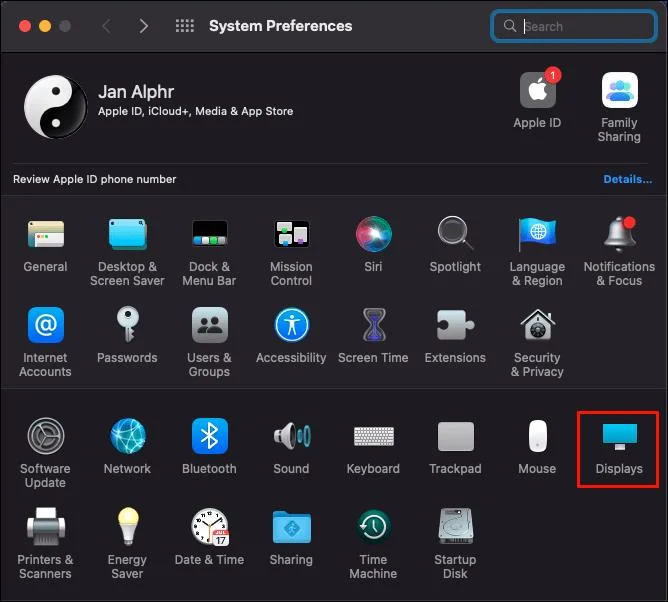Screen dimensions: 668x602
Task: Minimize the window with yellow button
Action: tap(45, 26)
